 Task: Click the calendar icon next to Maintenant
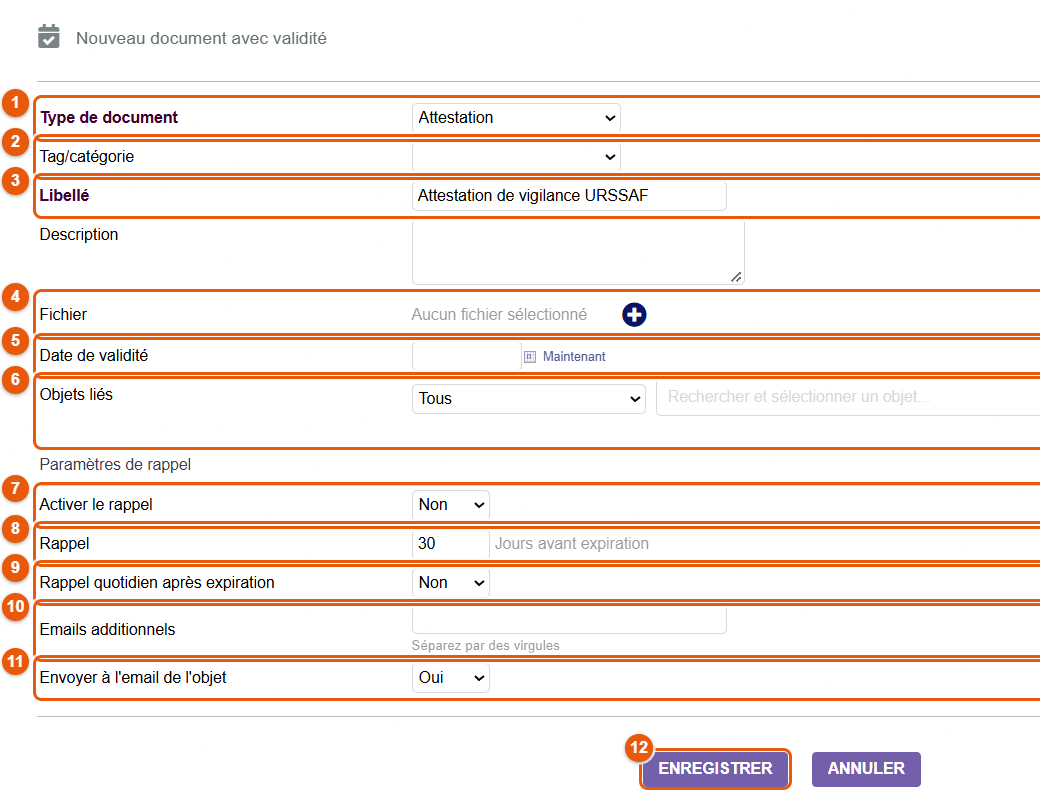[x=530, y=357]
